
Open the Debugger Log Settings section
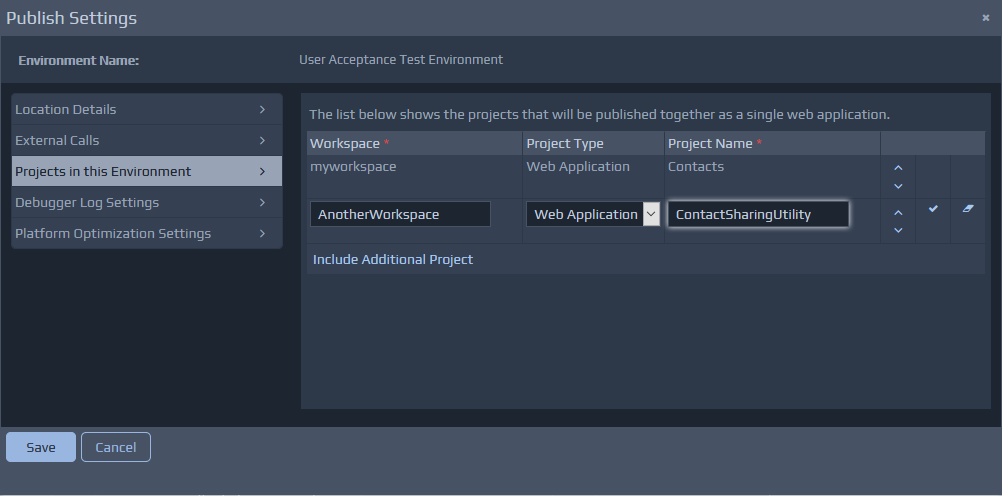87,202
